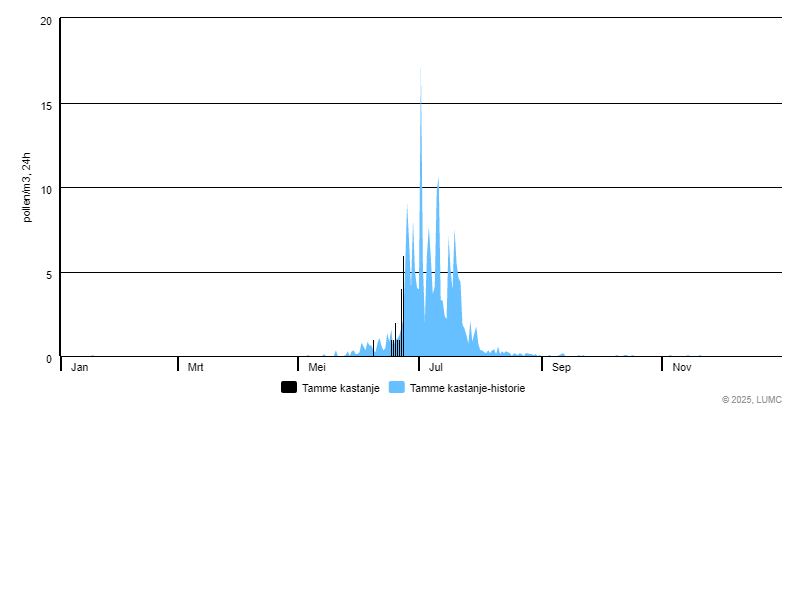Click the y-axis value 5
Image resolution: width=800 pixels, height=600 pixels.
coord(49,275)
